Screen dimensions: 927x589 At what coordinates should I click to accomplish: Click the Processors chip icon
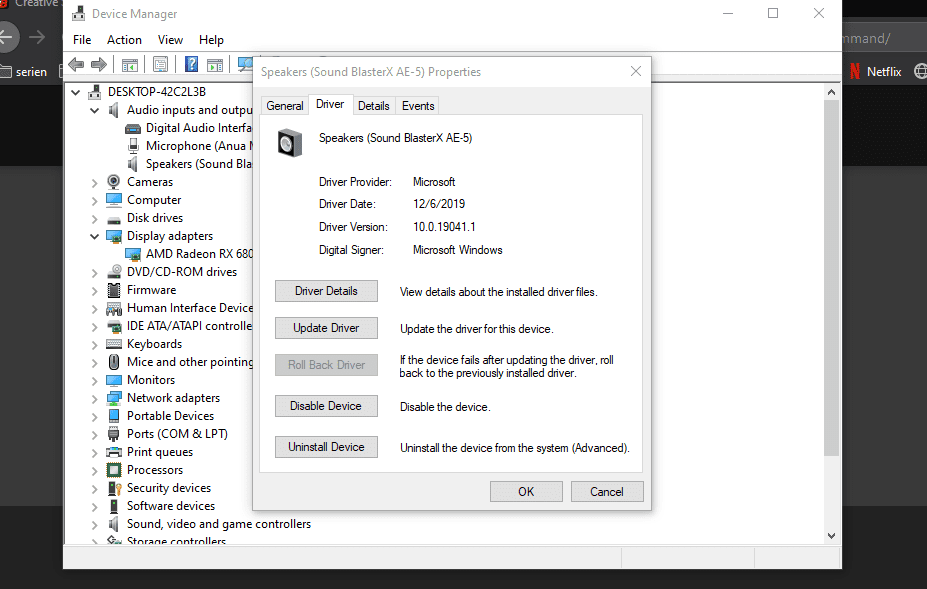pyautogui.click(x=114, y=470)
